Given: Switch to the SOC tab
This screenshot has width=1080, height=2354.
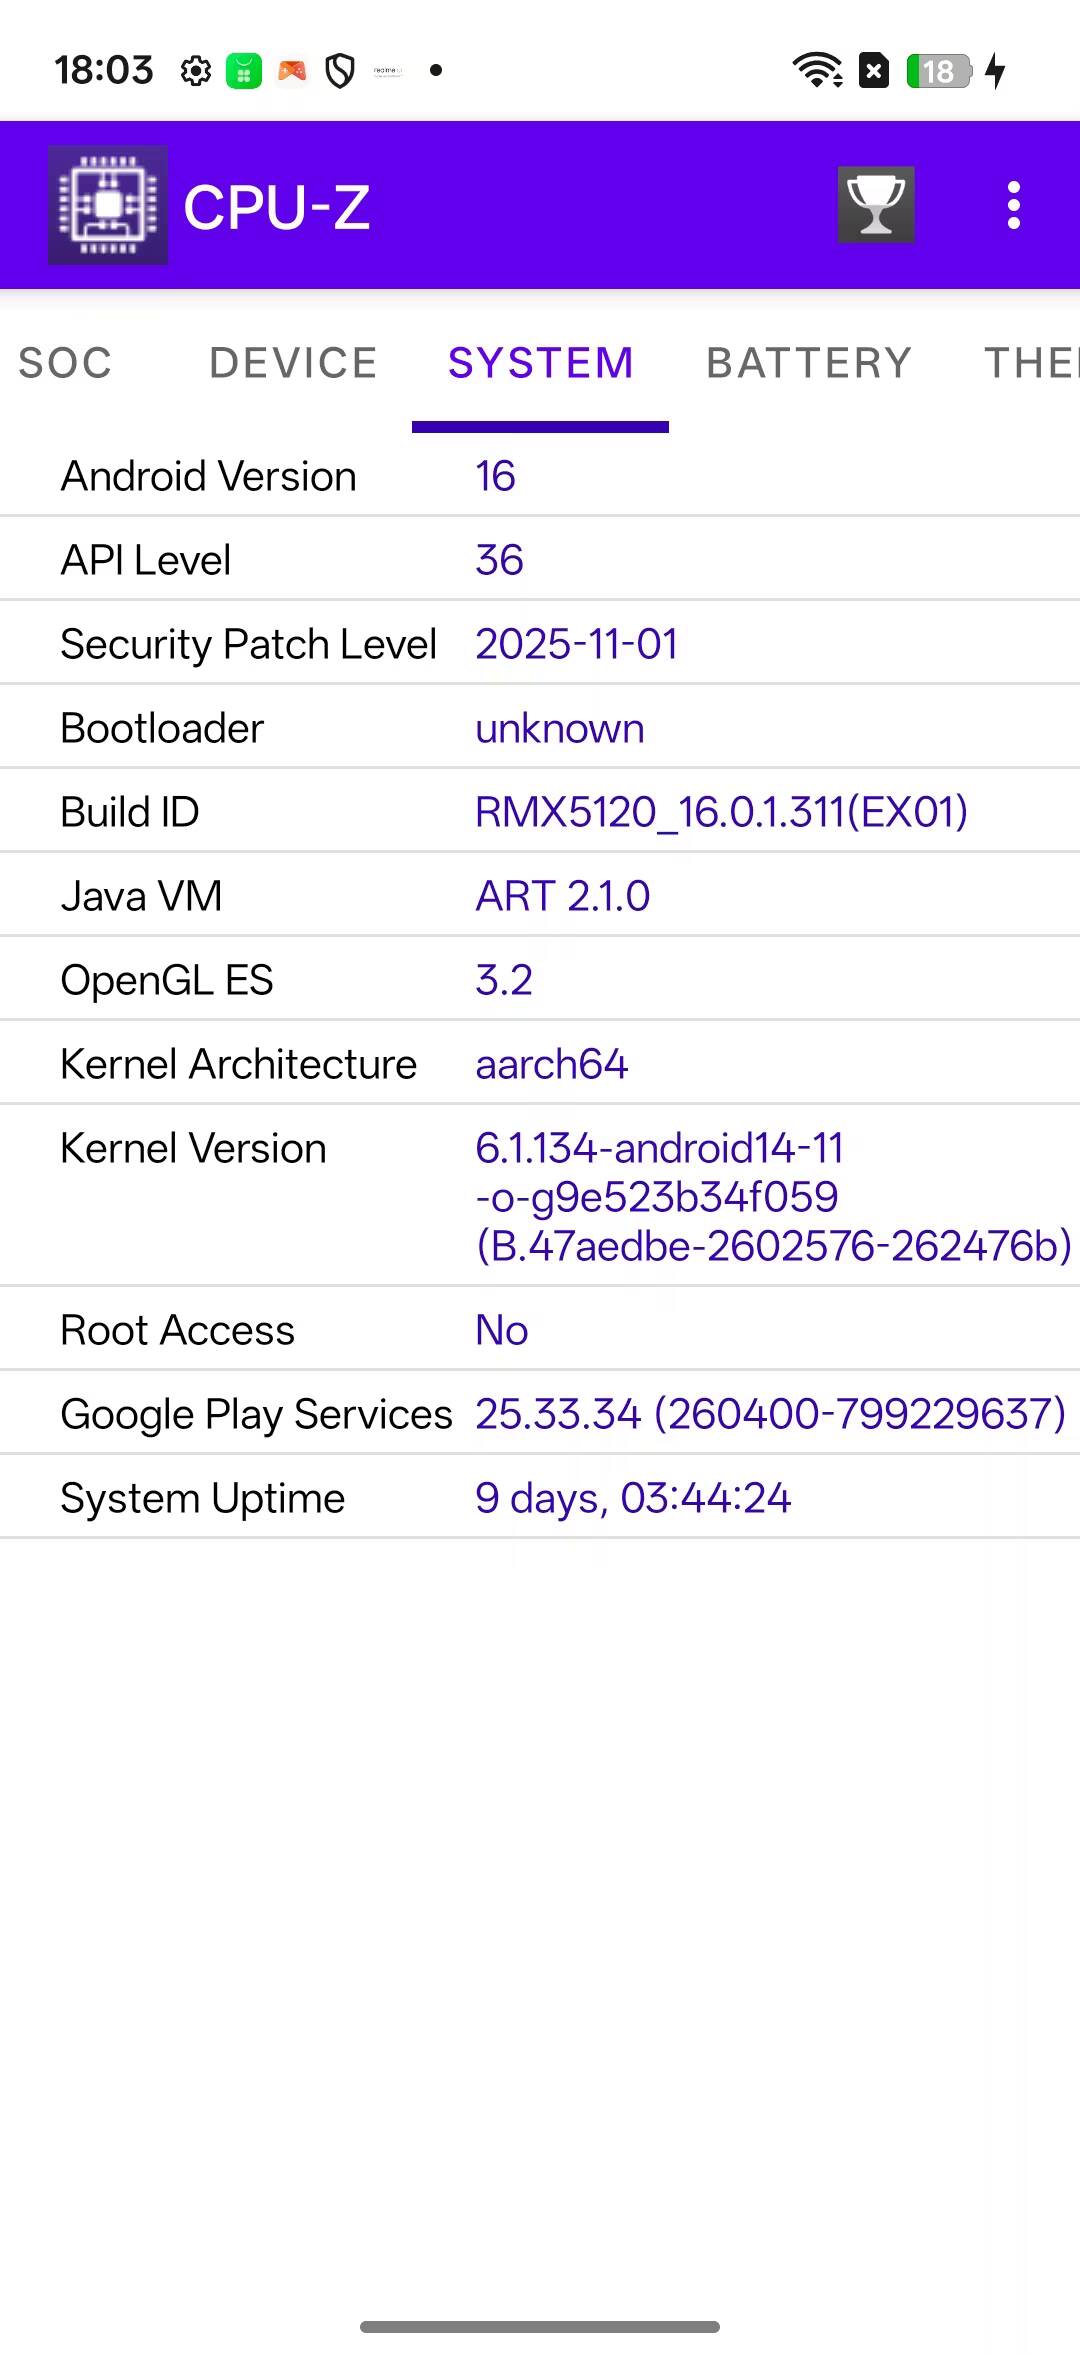Looking at the screenshot, I should [x=66, y=363].
